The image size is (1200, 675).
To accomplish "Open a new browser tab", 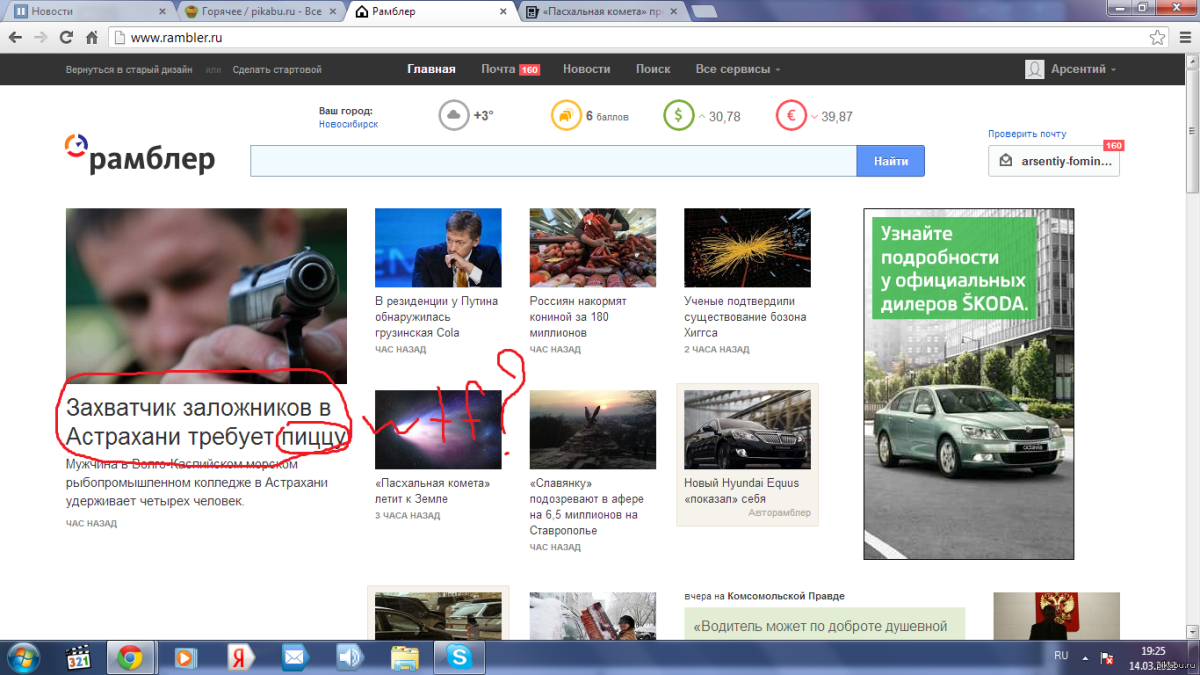I will 704,12.
